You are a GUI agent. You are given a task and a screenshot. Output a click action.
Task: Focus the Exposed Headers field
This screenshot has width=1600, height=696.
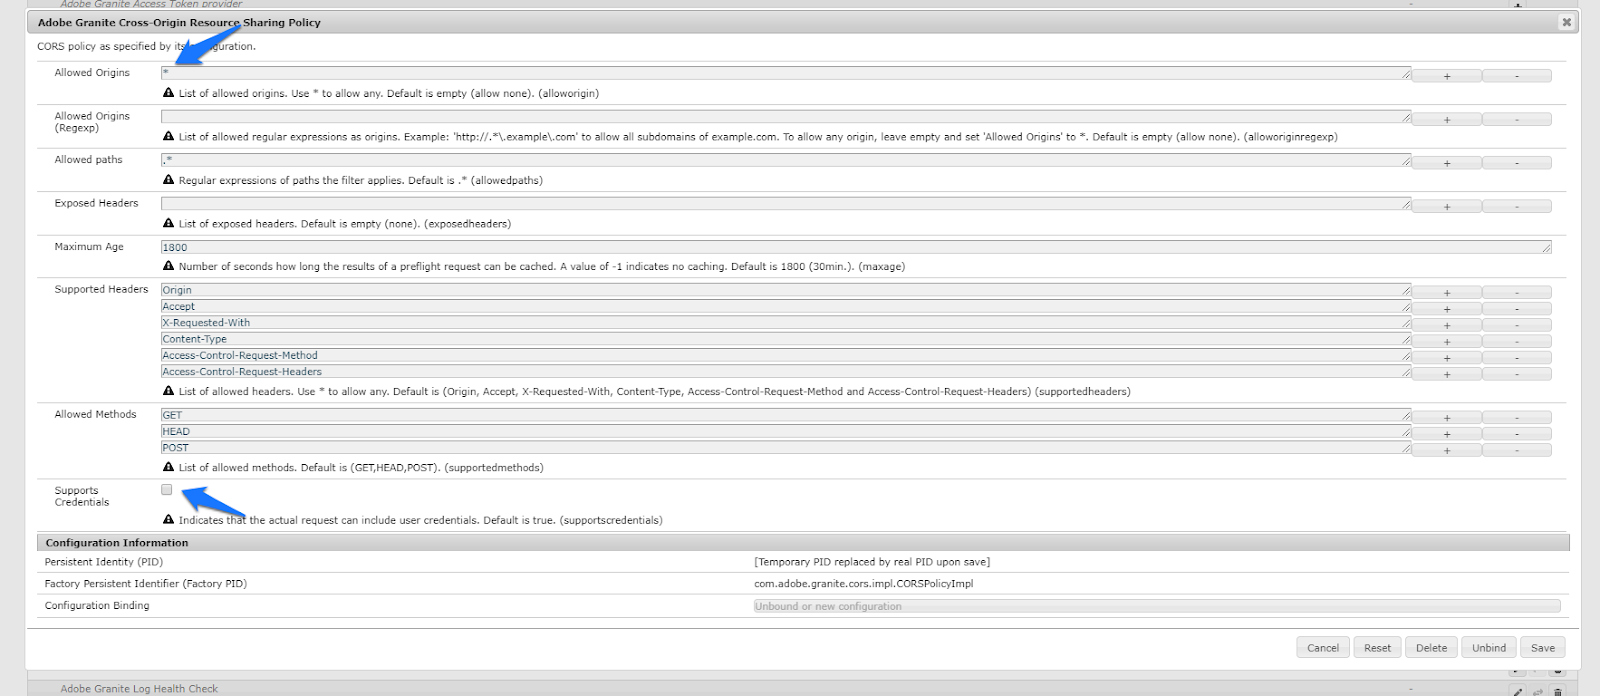tap(786, 204)
